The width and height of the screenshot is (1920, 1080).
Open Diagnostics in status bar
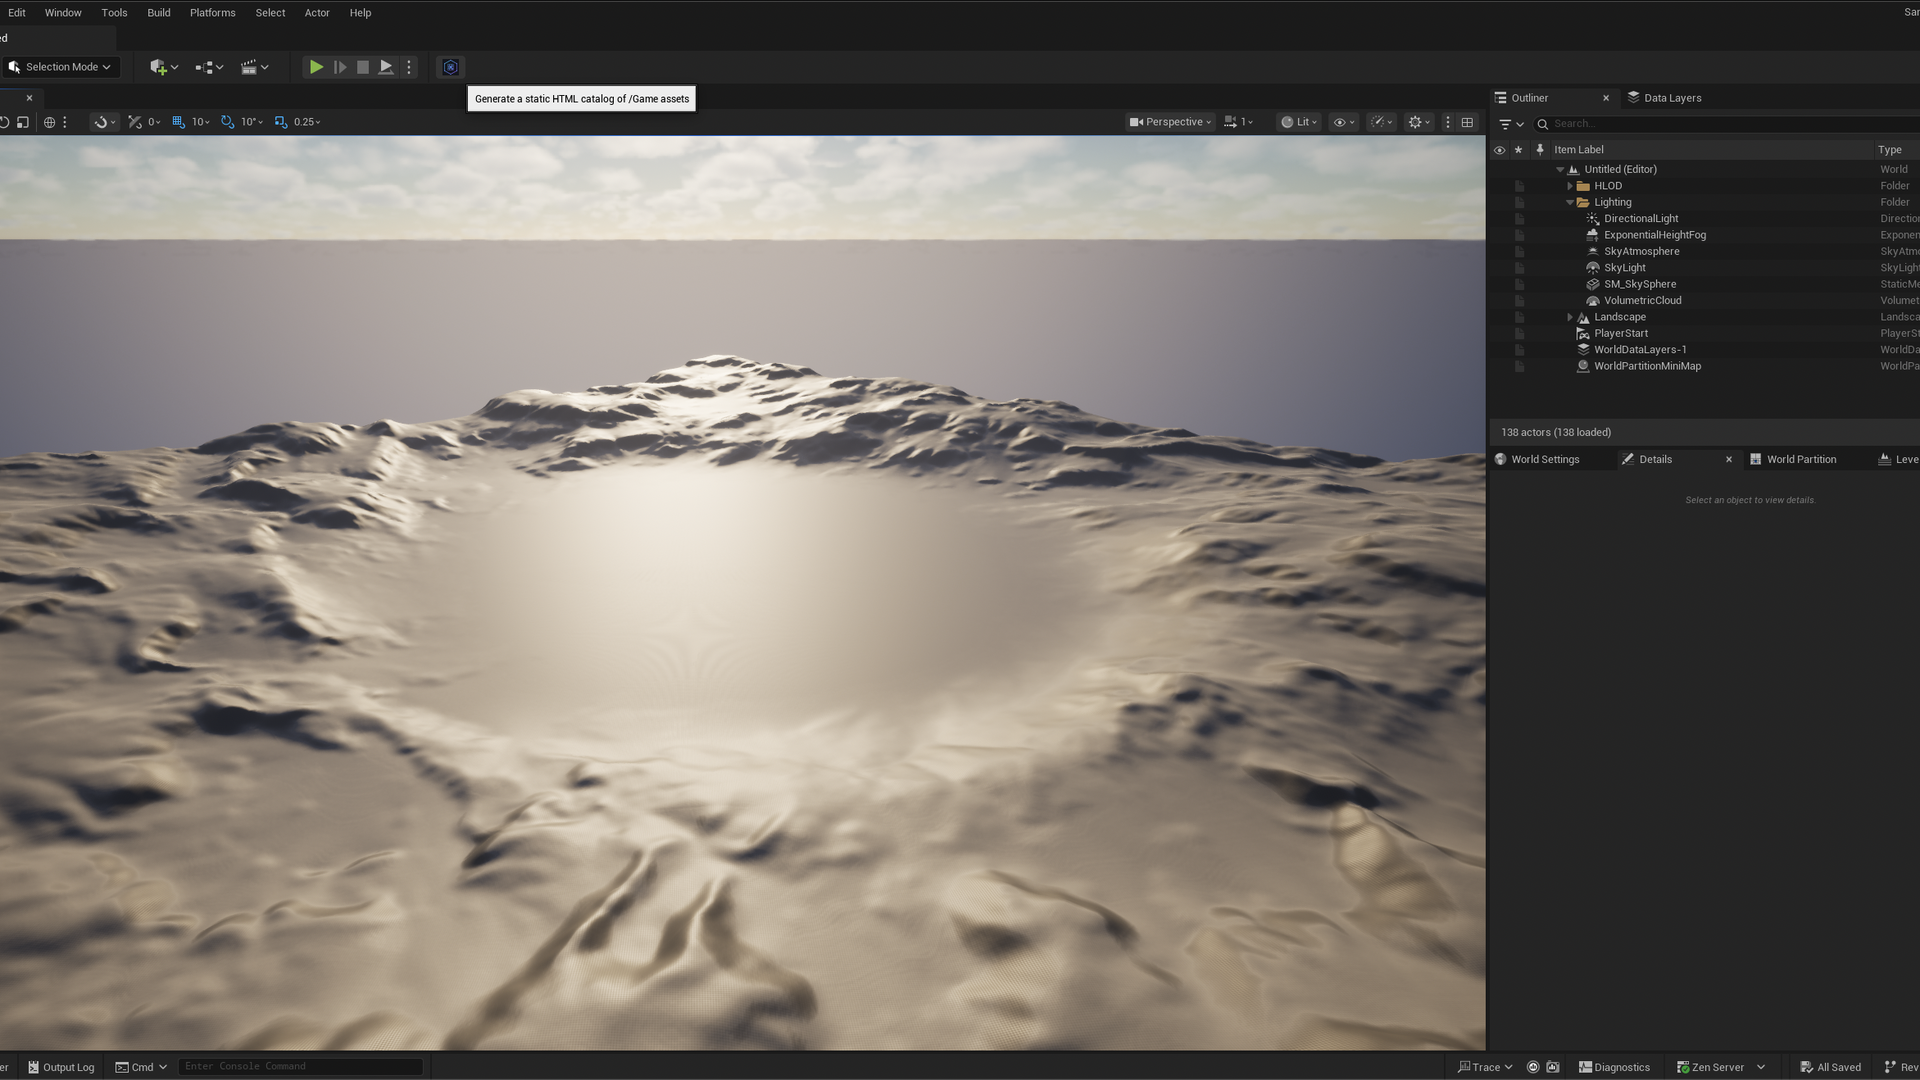[x=1614, y=1067]
